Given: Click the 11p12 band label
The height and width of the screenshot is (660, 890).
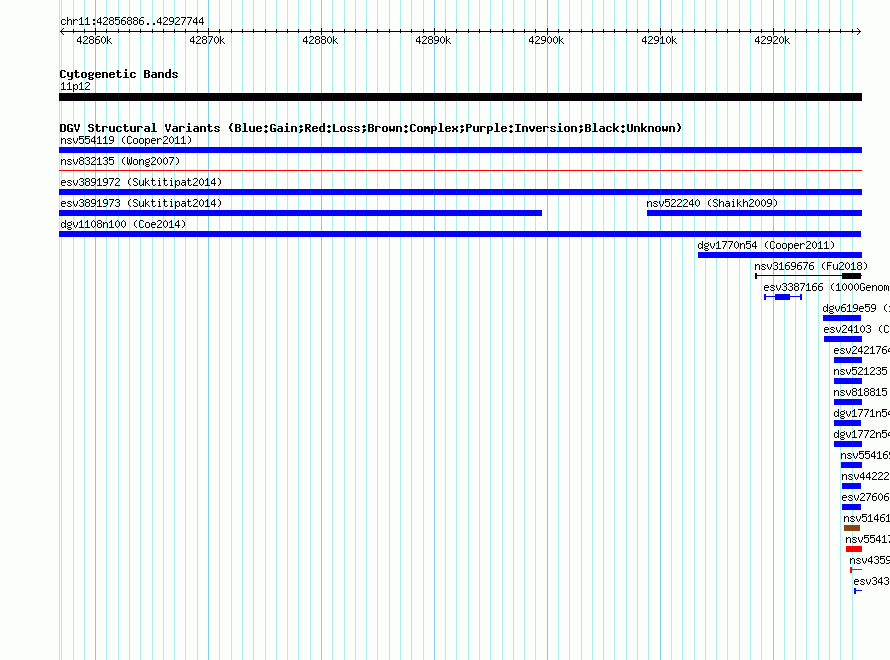Looking at the screenshot, I should tap(75, 86).
